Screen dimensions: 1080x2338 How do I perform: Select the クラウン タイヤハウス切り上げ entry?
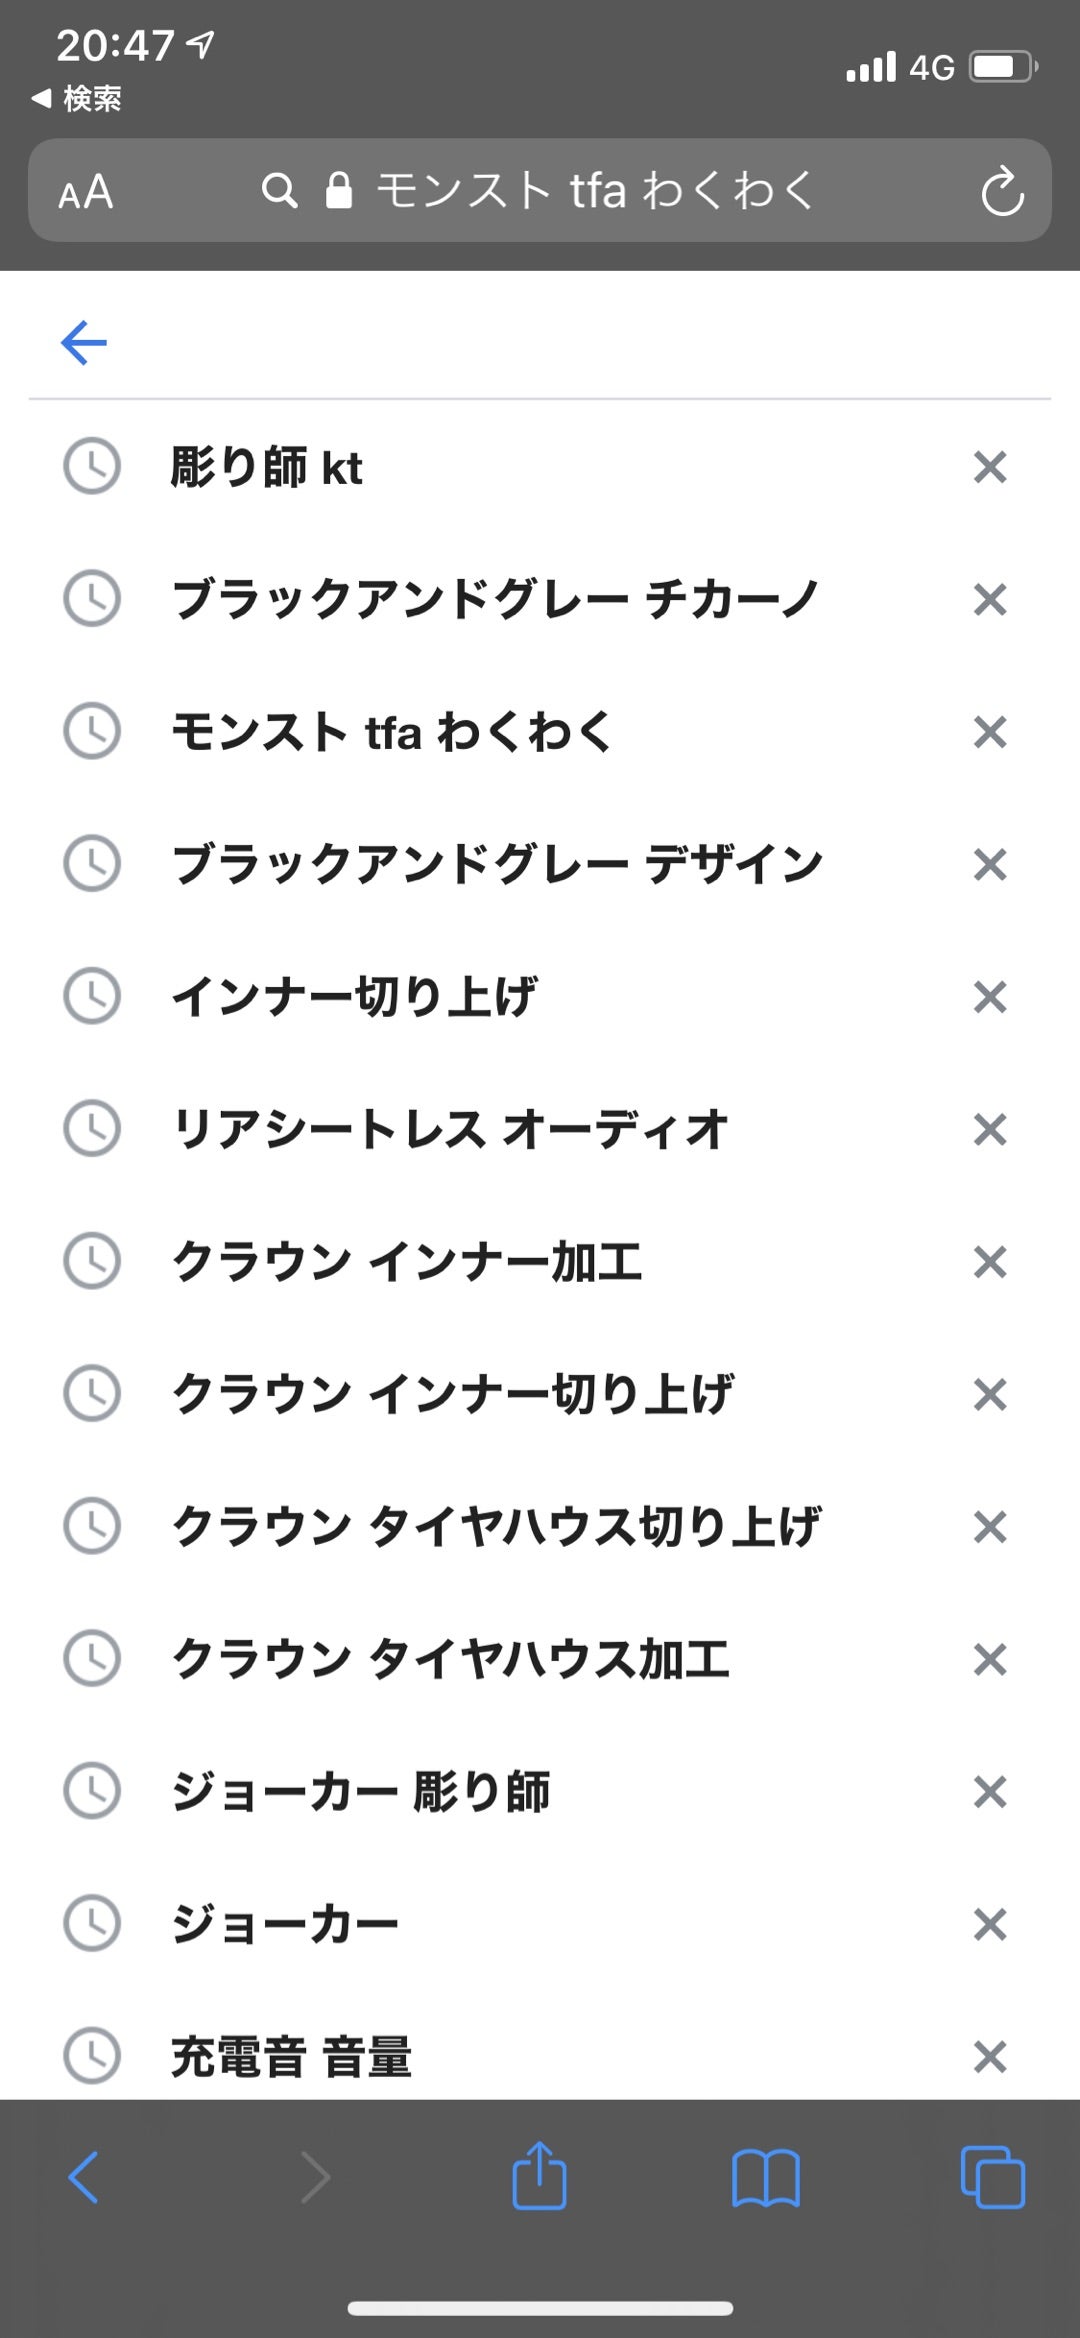tap(496, 1527)
